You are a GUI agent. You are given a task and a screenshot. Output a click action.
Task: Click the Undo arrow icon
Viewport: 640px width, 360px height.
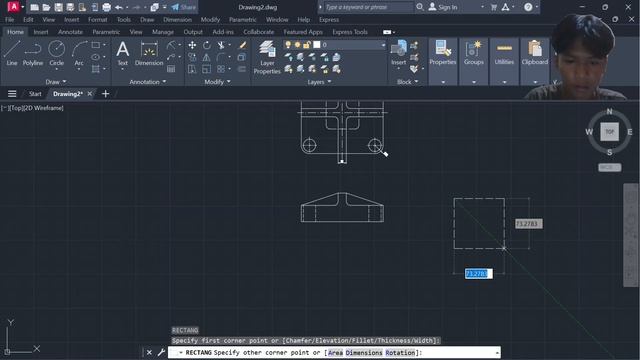(x=118, y=7)
